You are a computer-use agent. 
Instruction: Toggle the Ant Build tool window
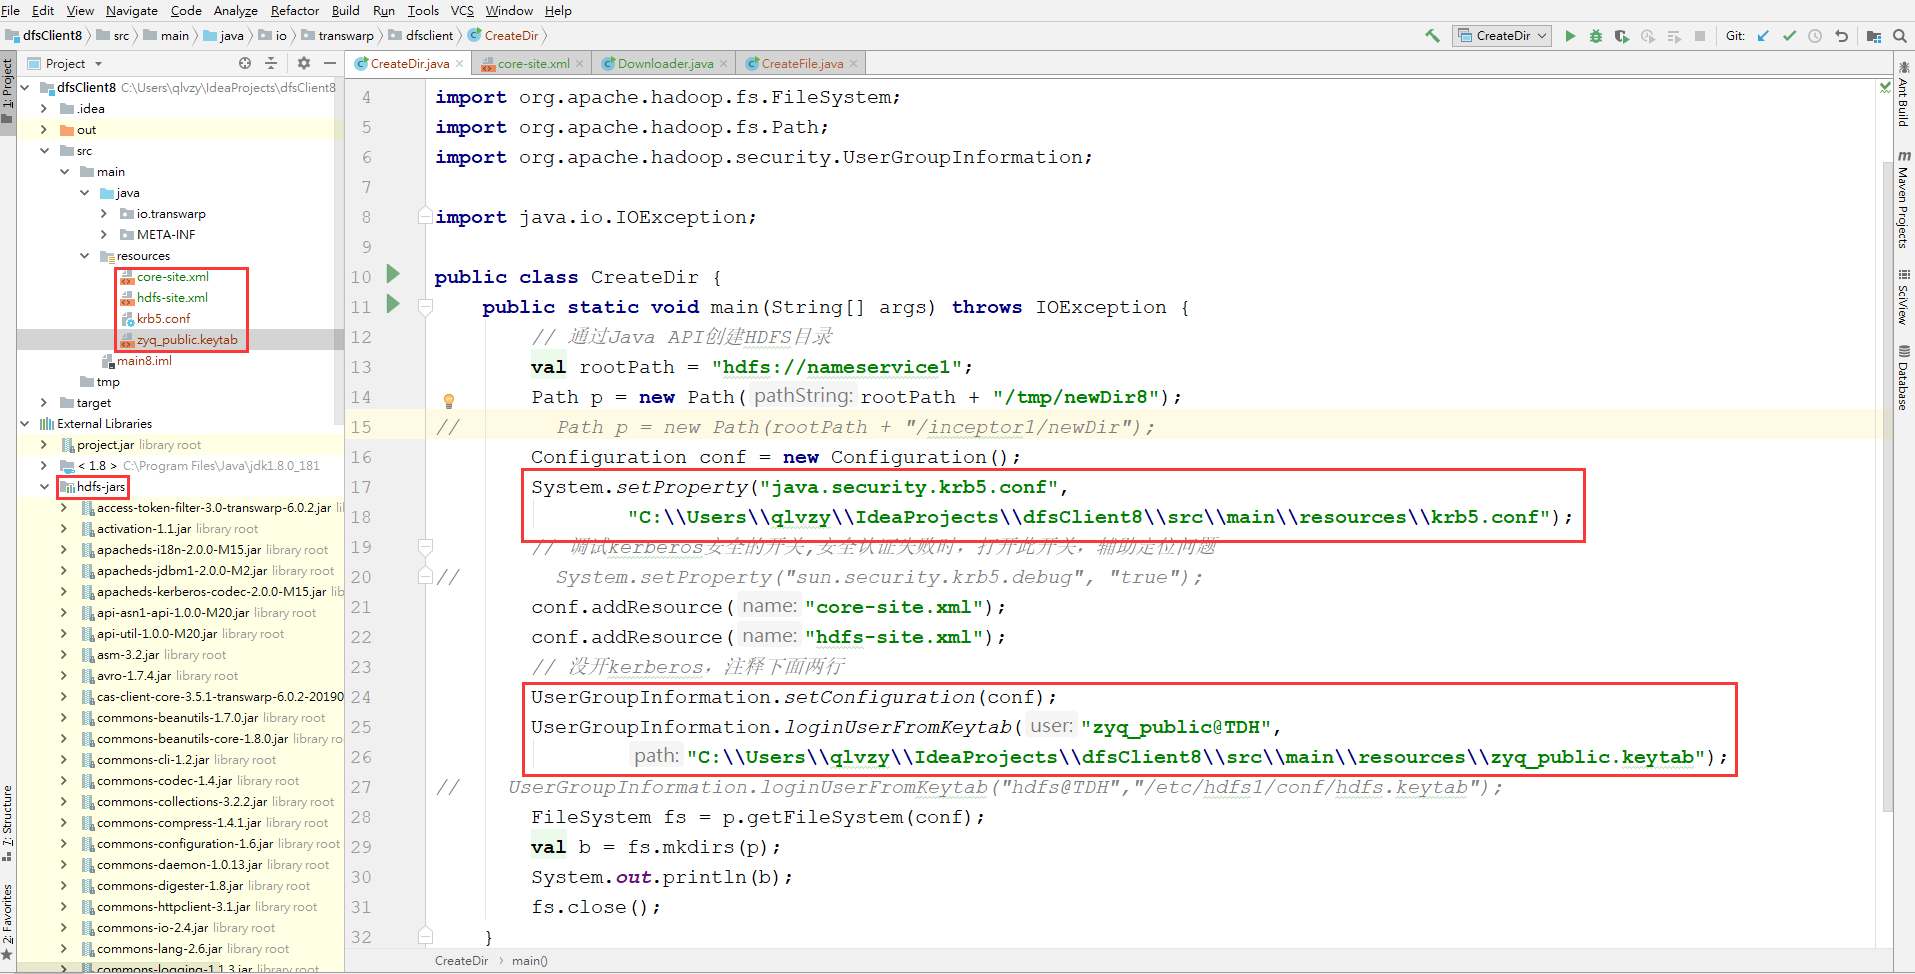pyautogui.click(x=1904, y=92)
